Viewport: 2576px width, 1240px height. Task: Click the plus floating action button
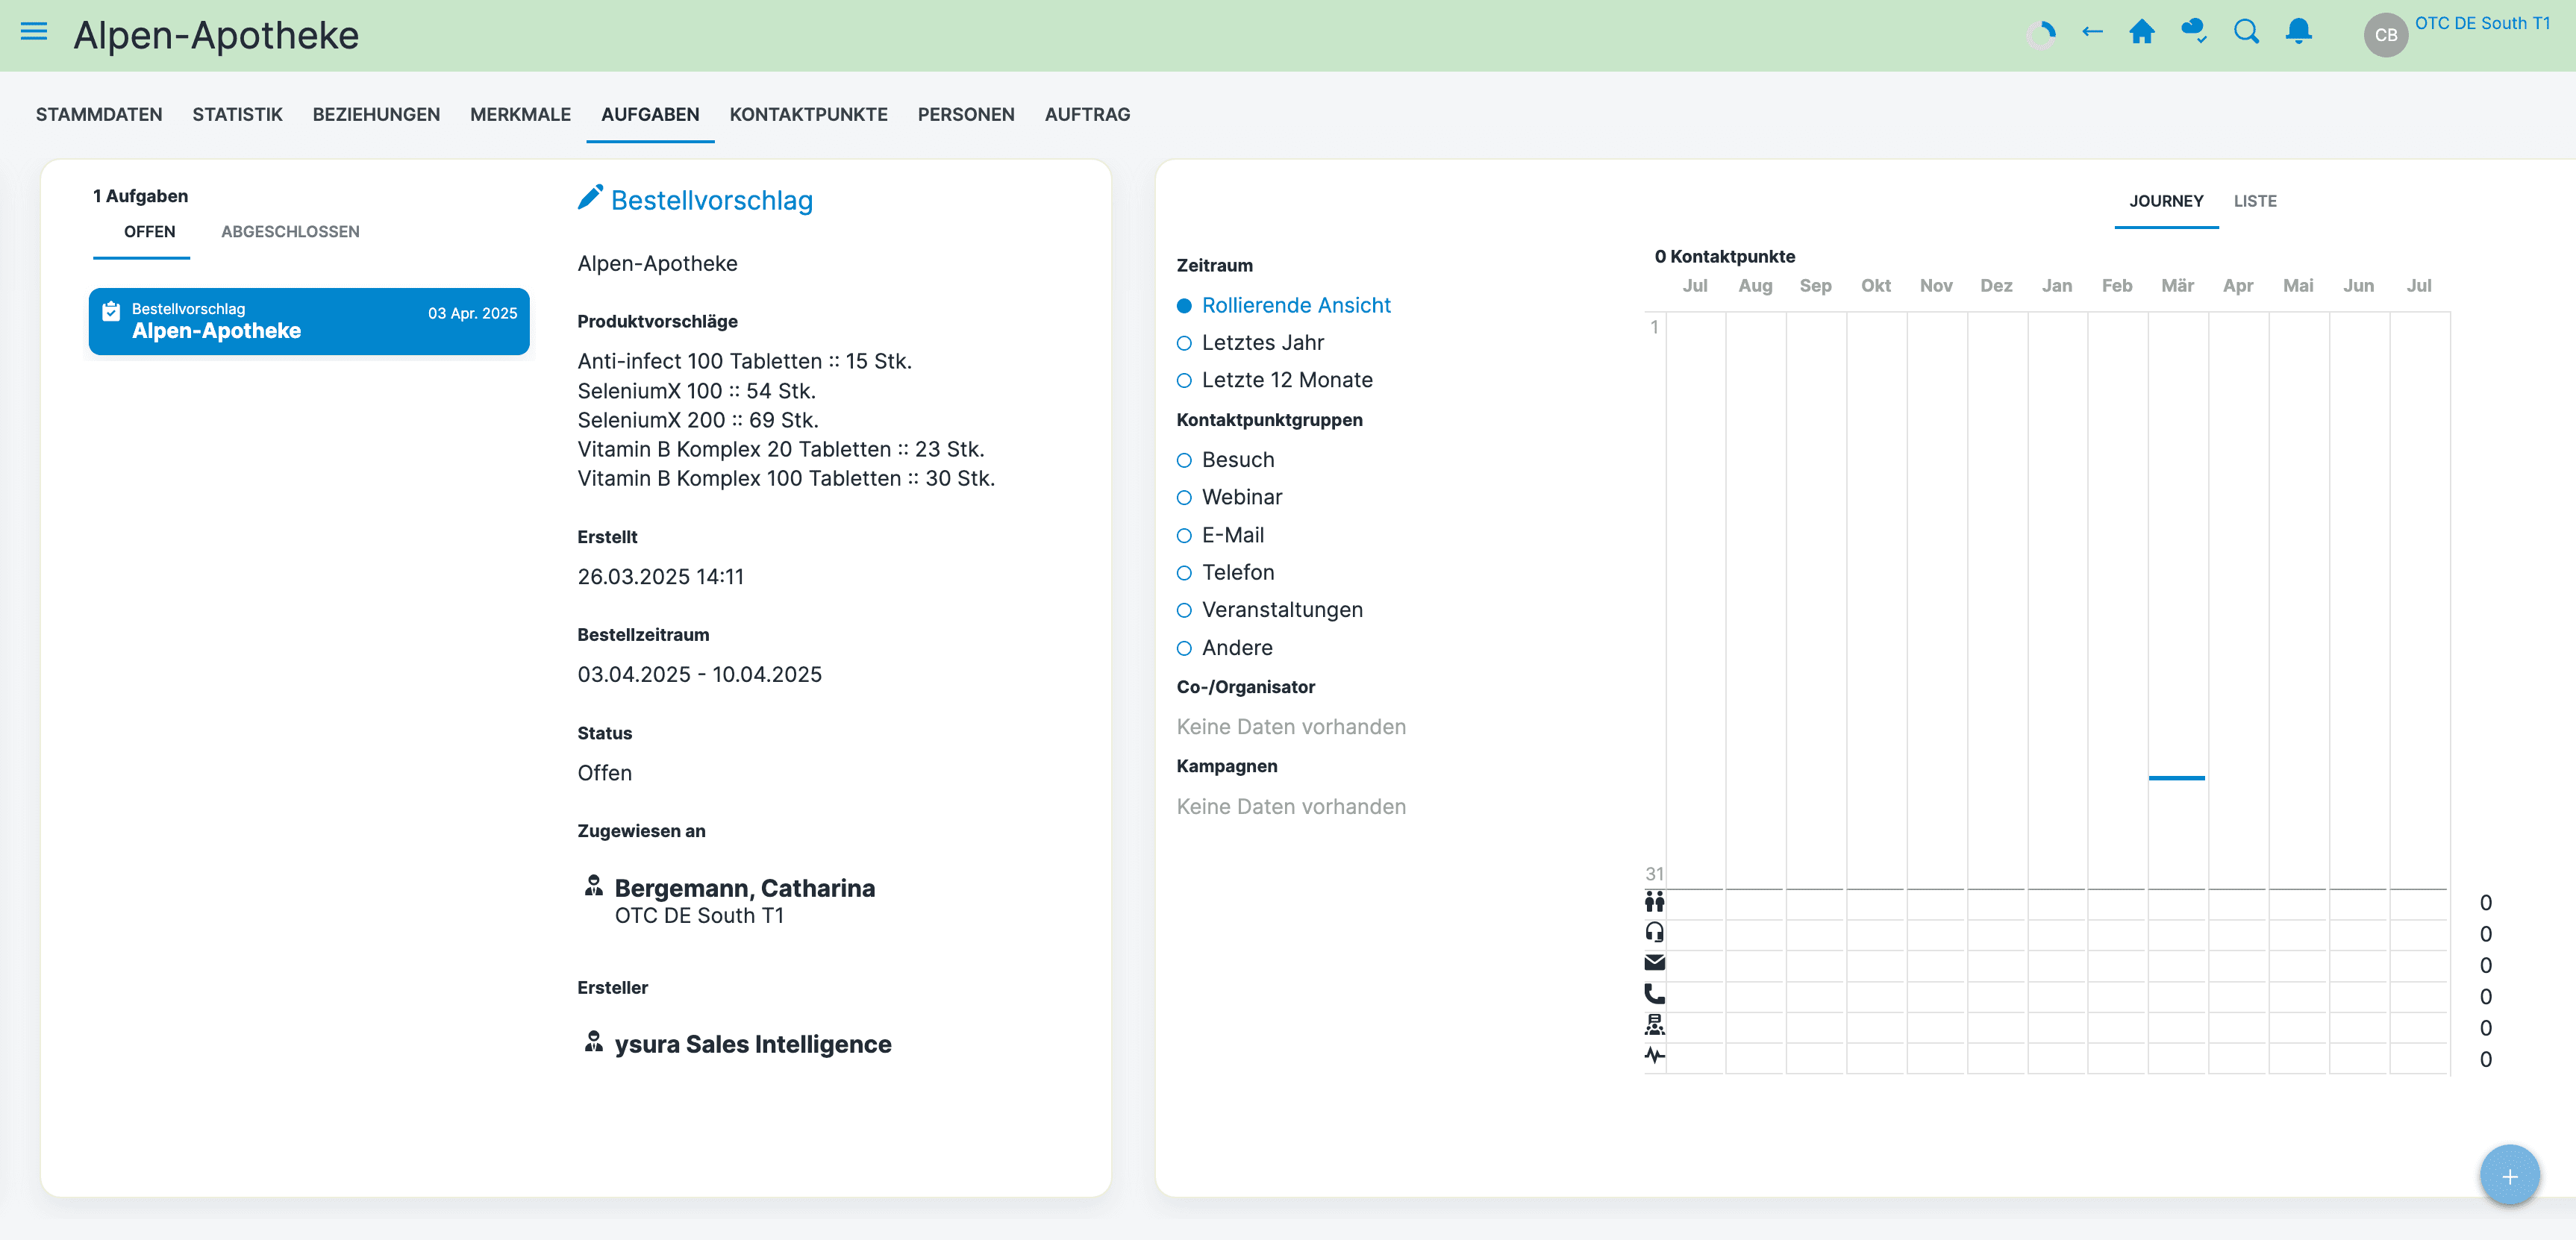click(x=2509, y=1176)
